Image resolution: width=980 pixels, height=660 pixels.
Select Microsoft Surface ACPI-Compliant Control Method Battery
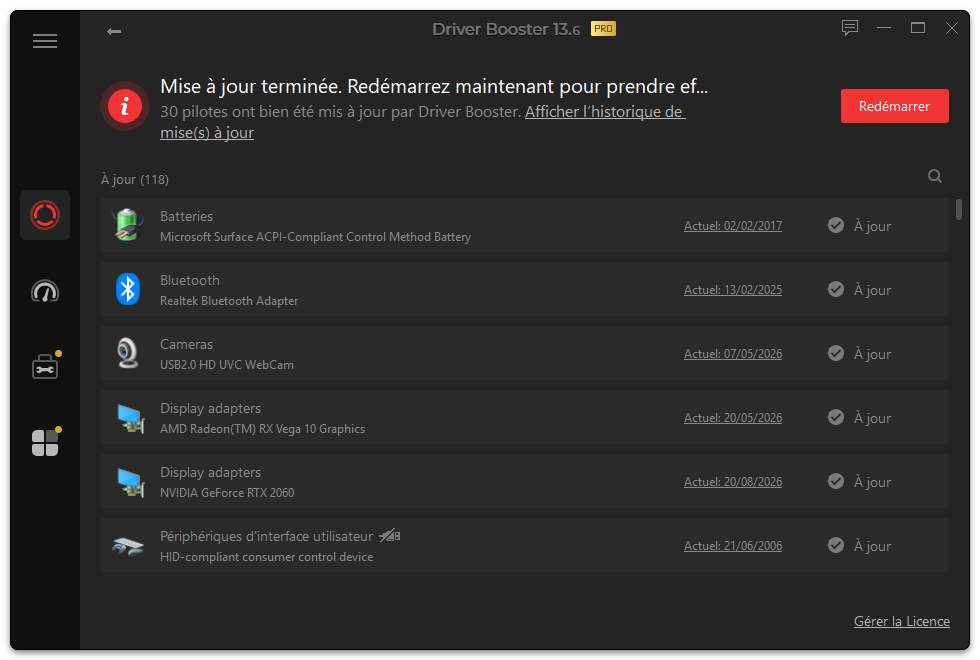click(x=316, y=237)
